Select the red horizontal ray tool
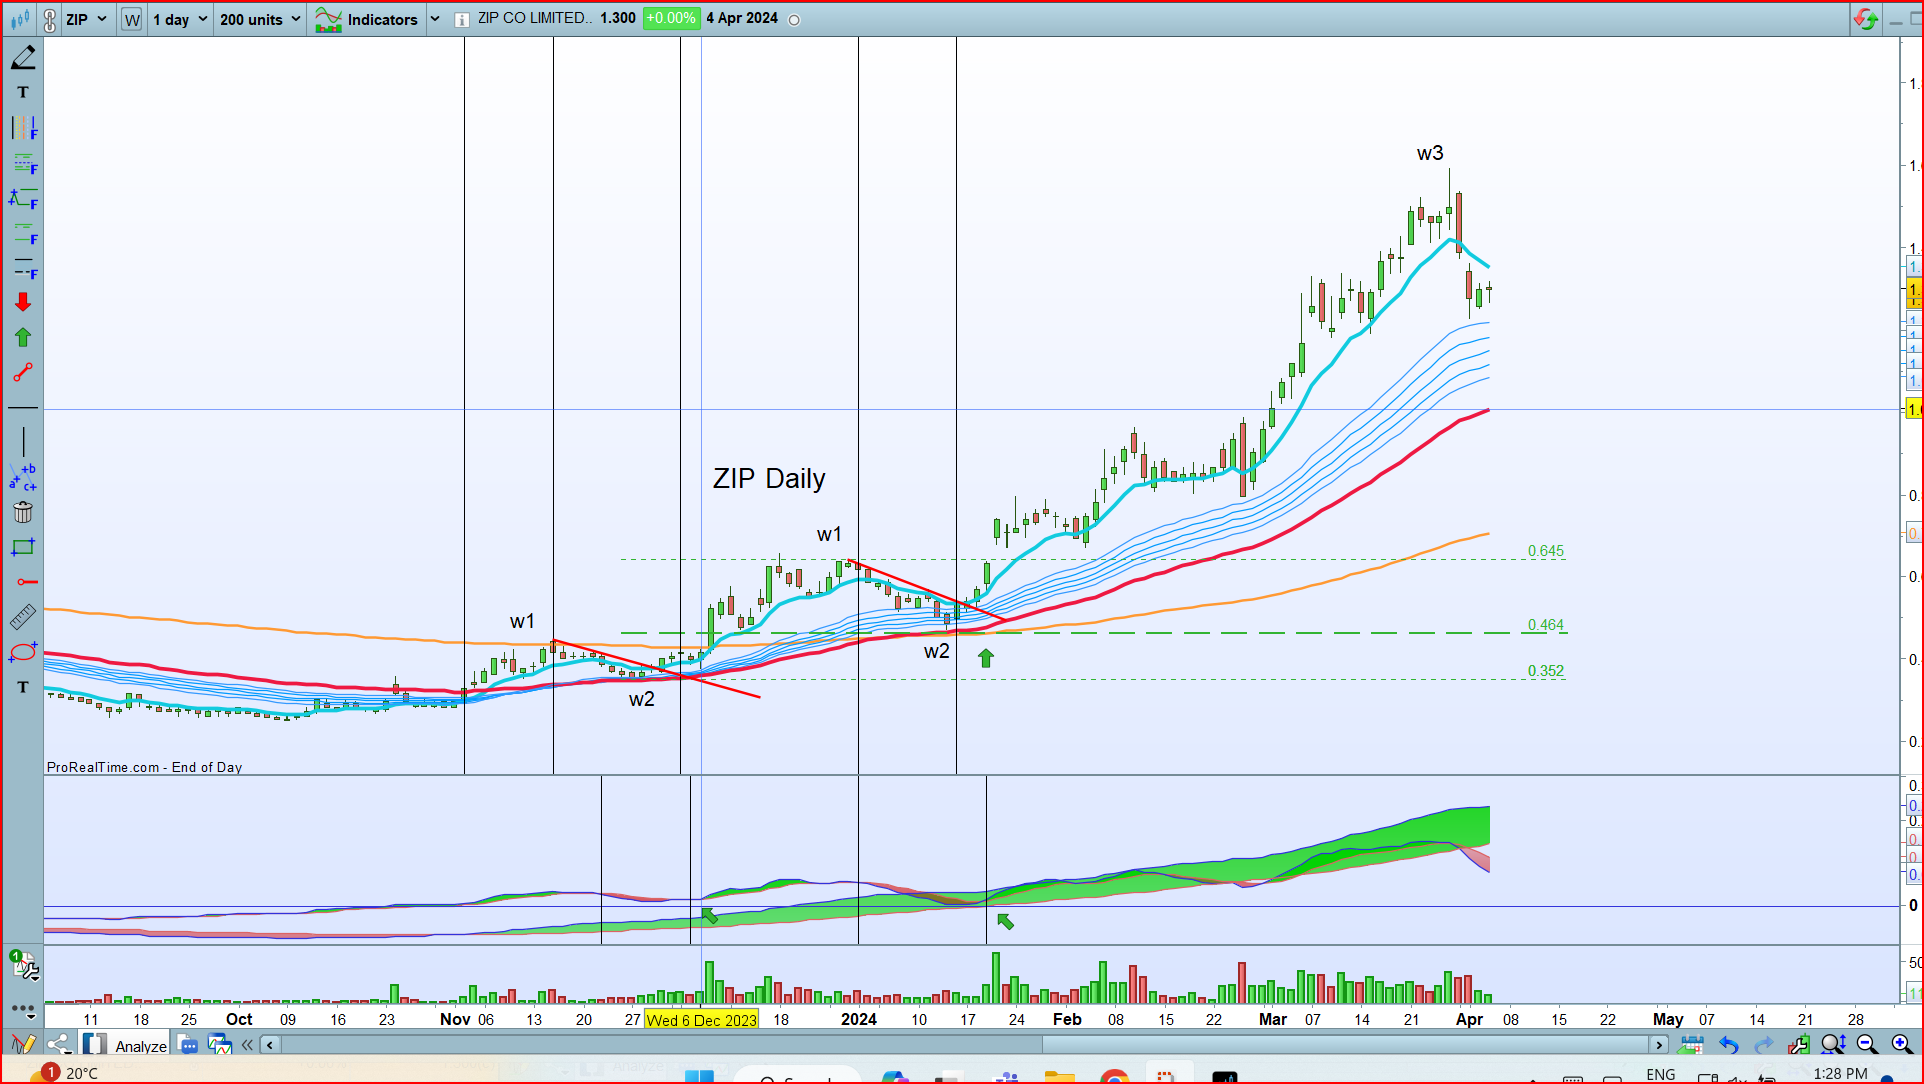This screenshot has height=1084, width=1924. click(x=26, y=581)
